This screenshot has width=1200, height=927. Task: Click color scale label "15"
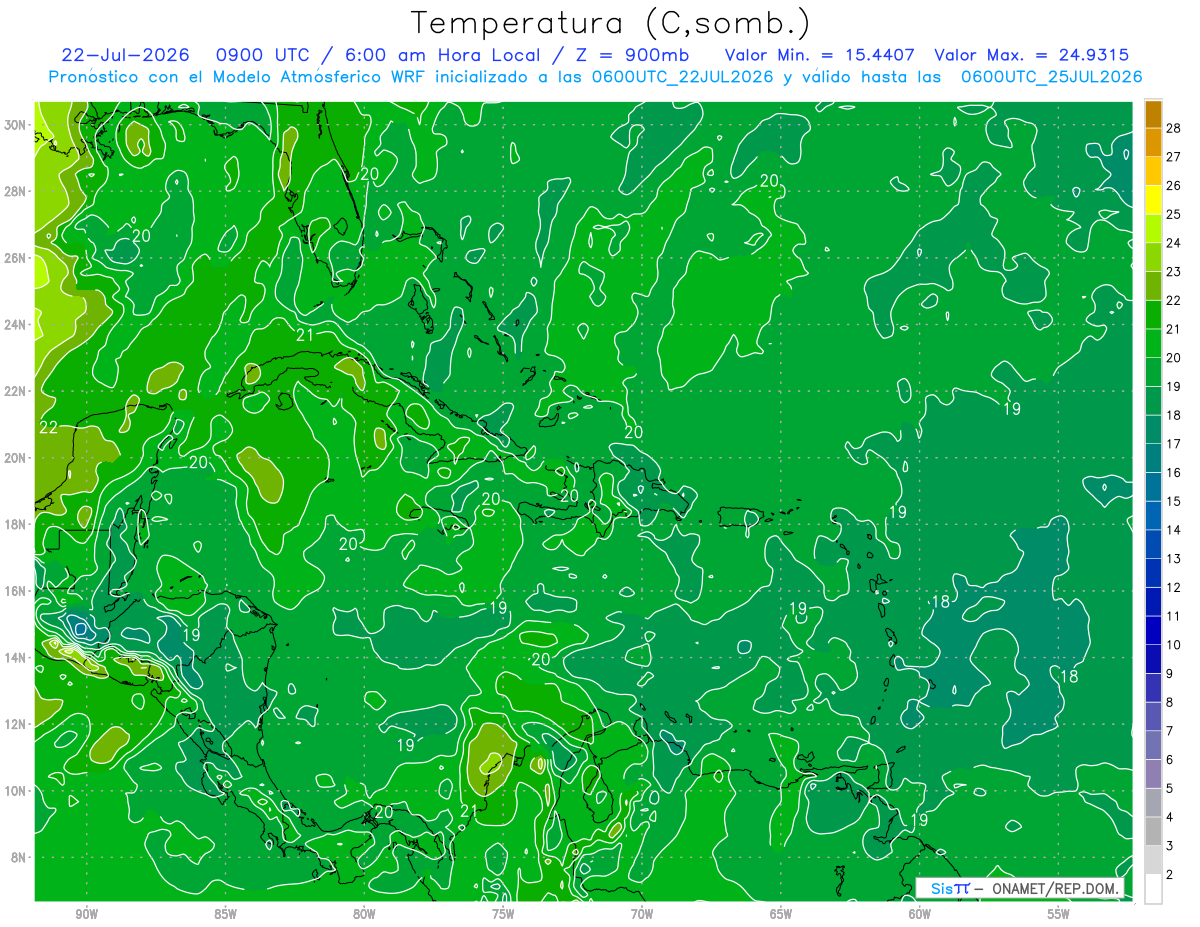[x=1174, y=501]
